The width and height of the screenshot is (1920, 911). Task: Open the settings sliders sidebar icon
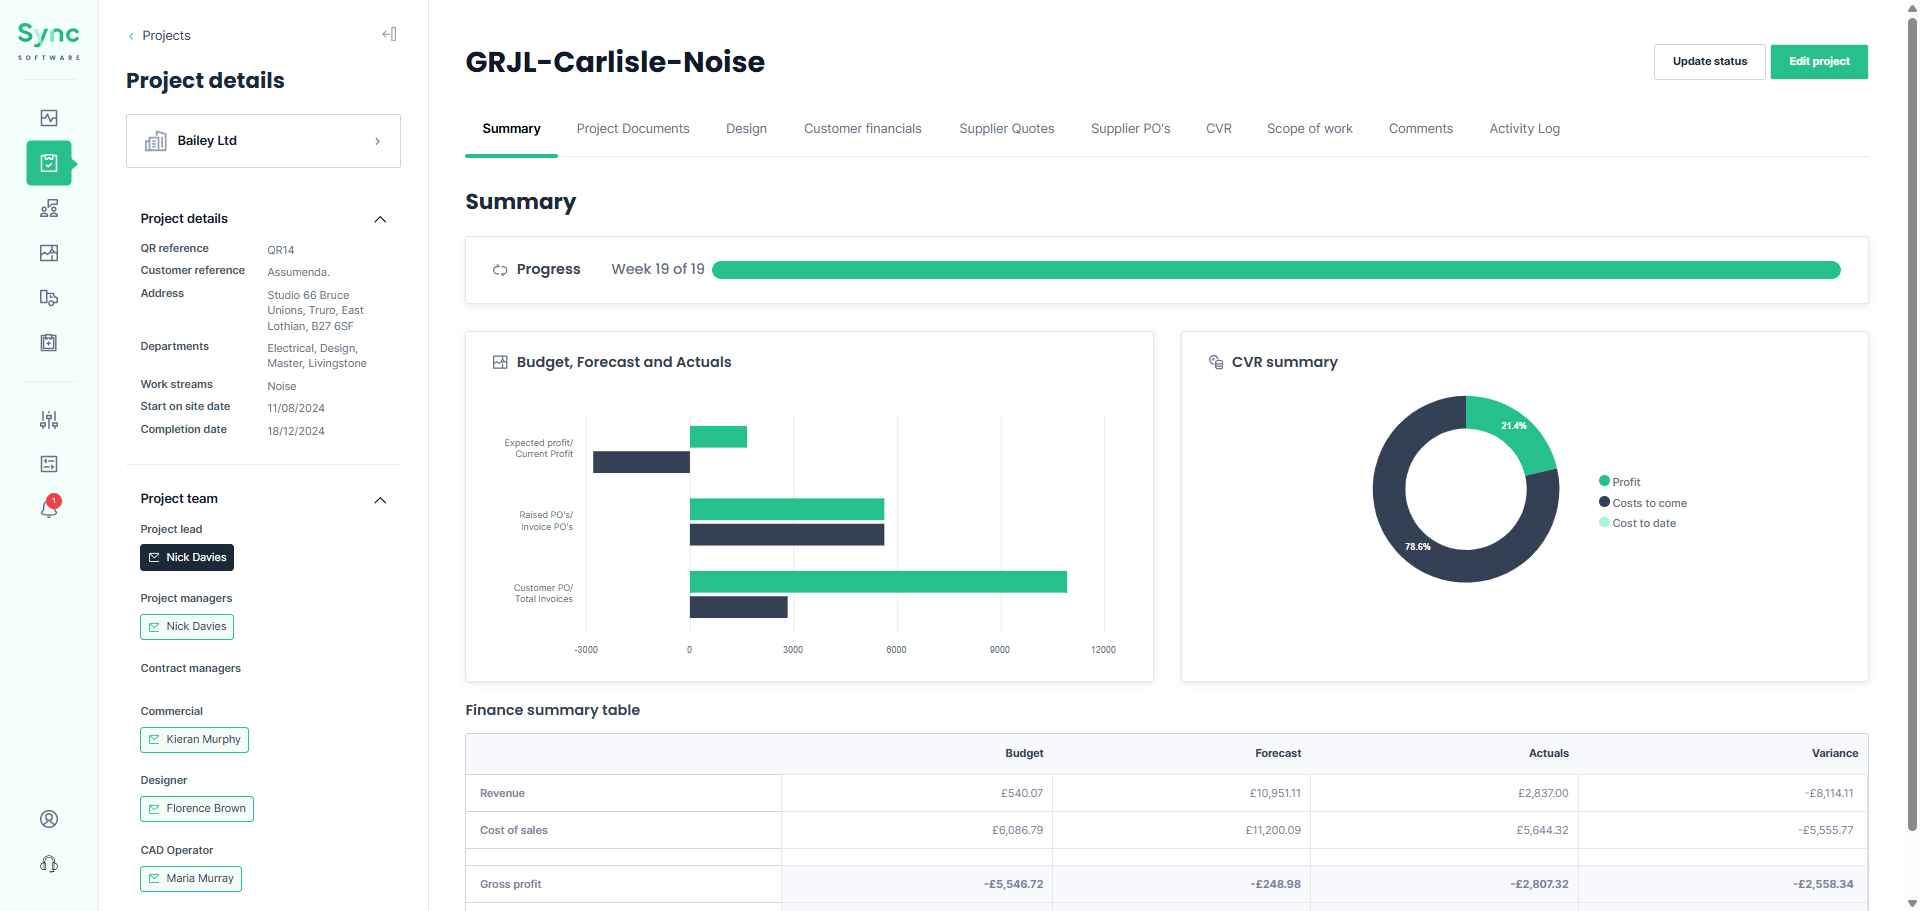coord(48,420)
